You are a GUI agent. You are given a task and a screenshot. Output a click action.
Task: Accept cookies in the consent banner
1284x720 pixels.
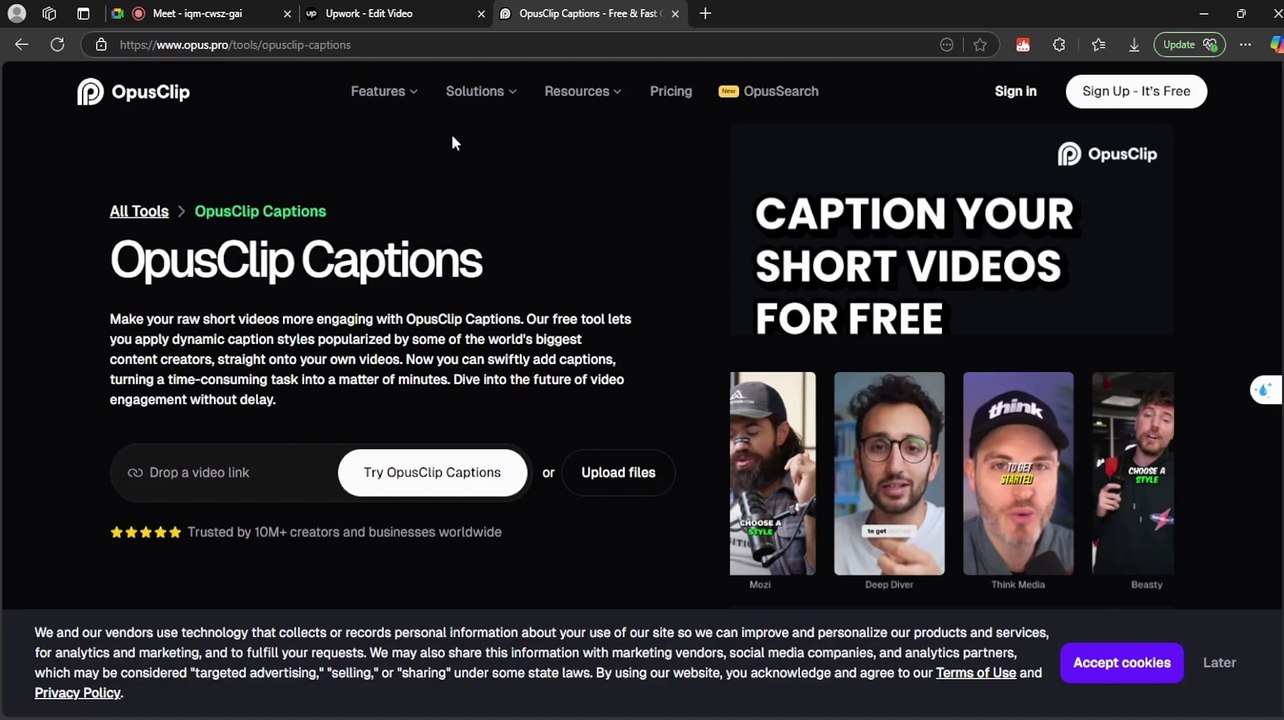pyautogui.click(x=1122, y=663)
